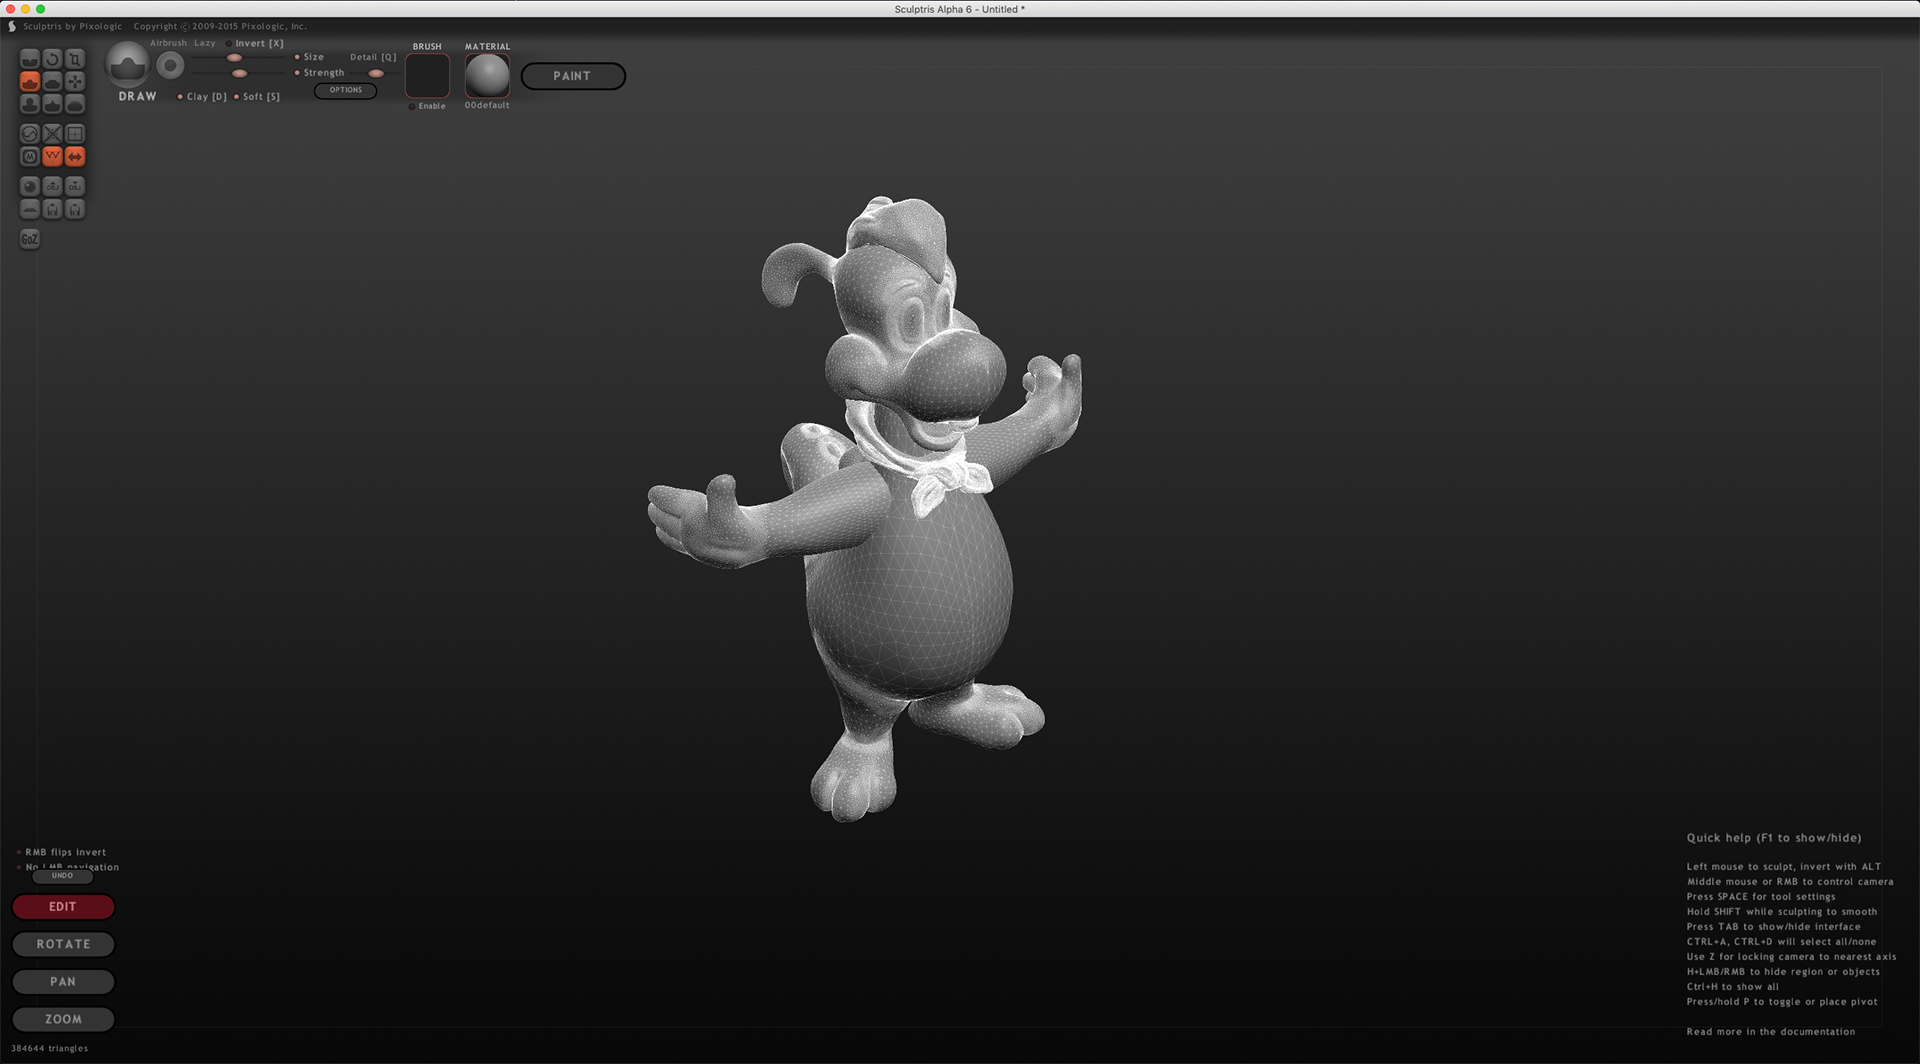Click the empty BRUSH texture slot
Screen dimensions: 1920x1064
tap(427, 76)
